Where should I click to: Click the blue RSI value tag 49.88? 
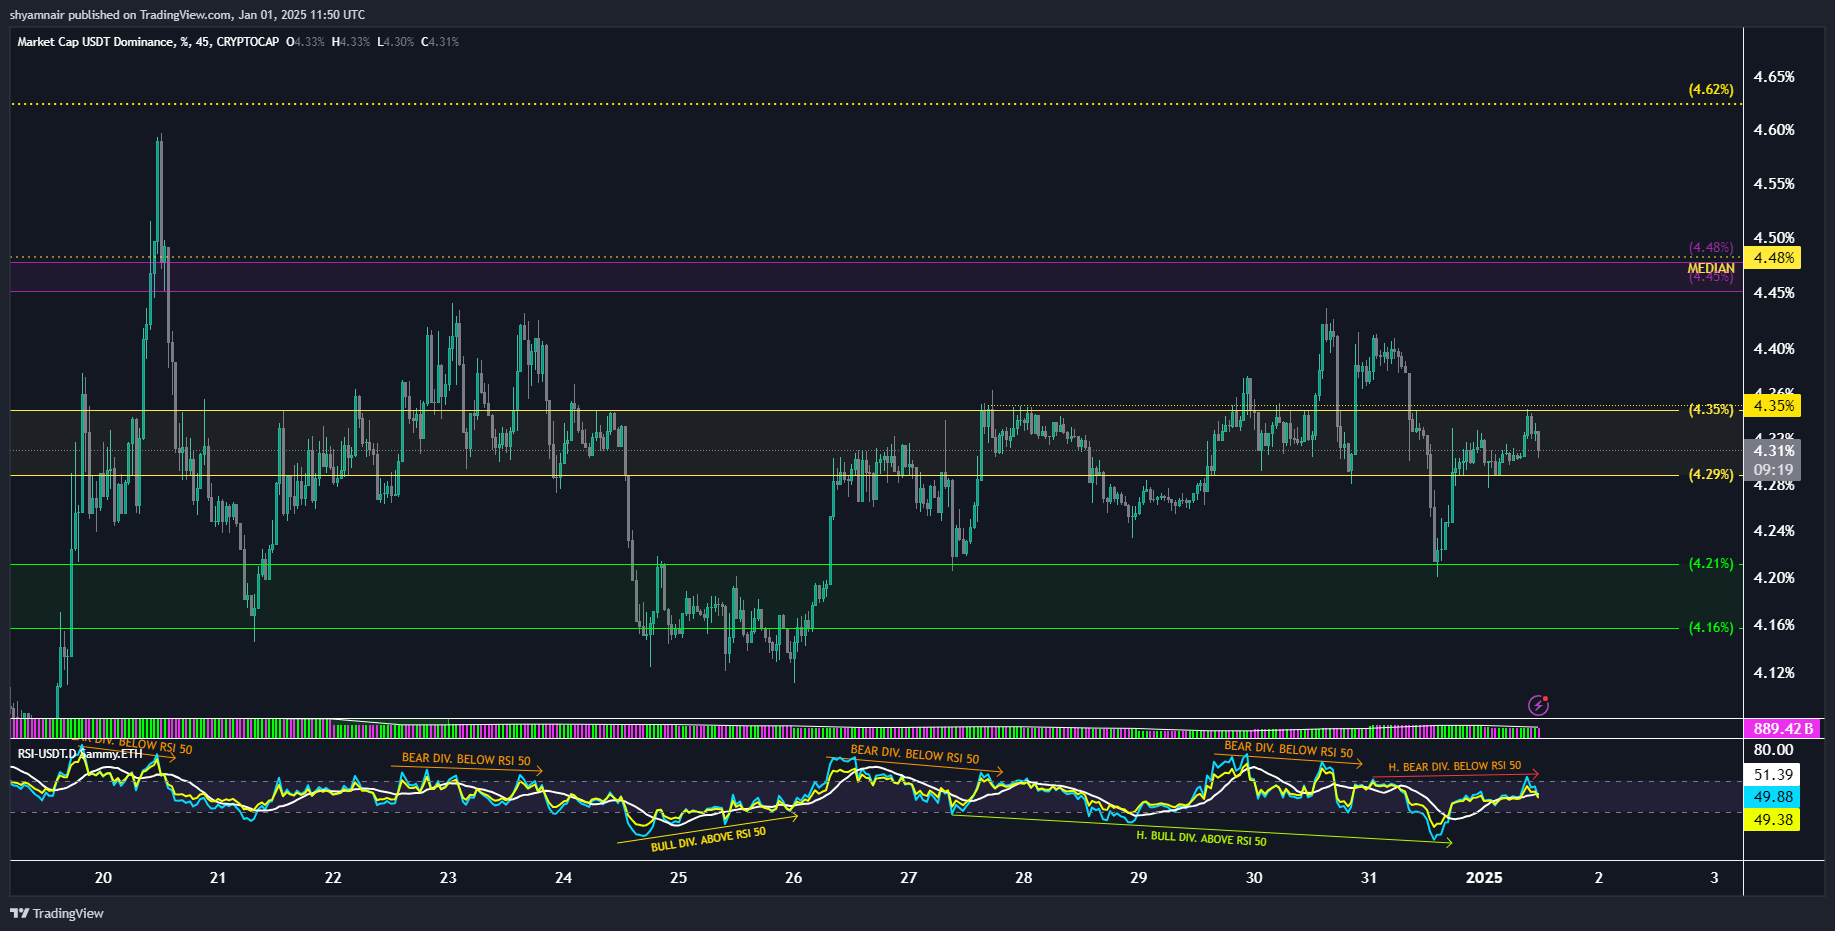(1773, 797)
